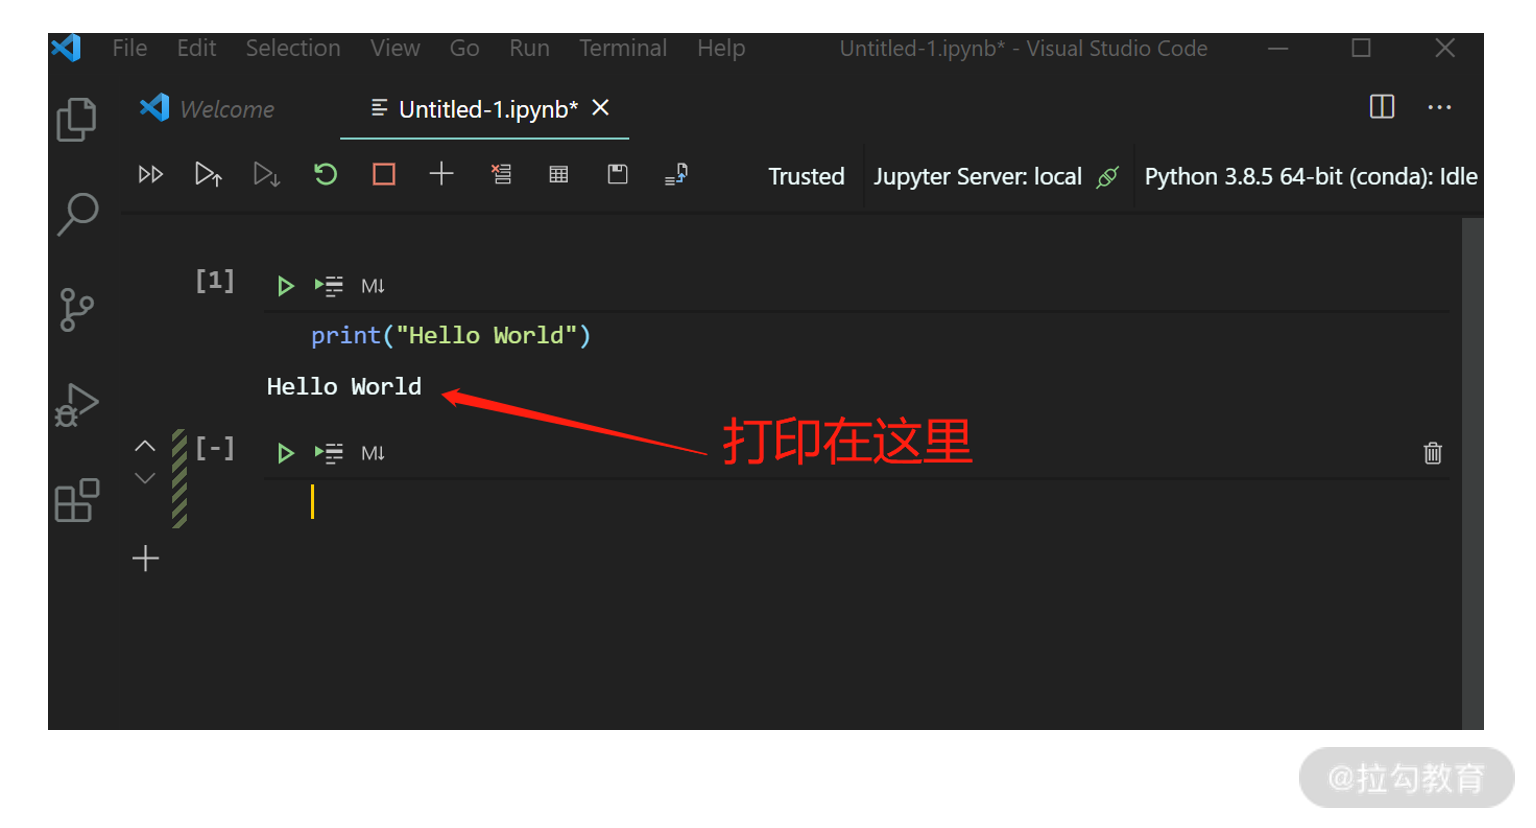Click Run by Line icon in cell [1]
The width and height of the screenshot is (1536, 828).
tap(329, 286)
